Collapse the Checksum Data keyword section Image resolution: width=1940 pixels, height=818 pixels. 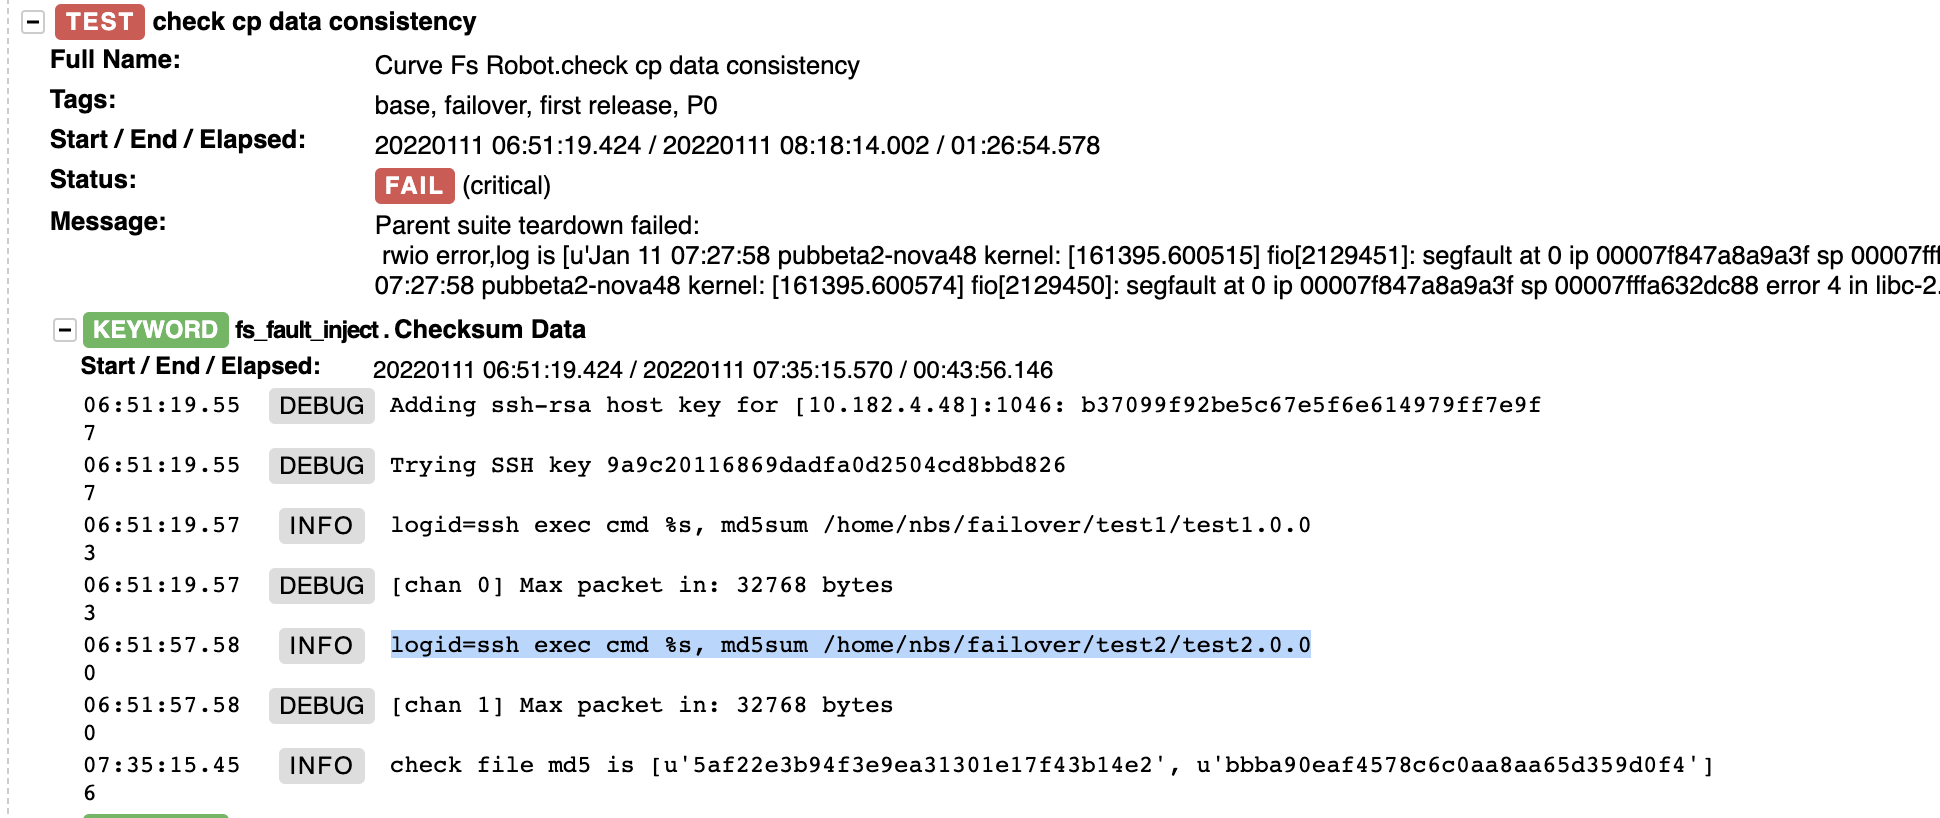pyautogui.click(x=64, y=328)
